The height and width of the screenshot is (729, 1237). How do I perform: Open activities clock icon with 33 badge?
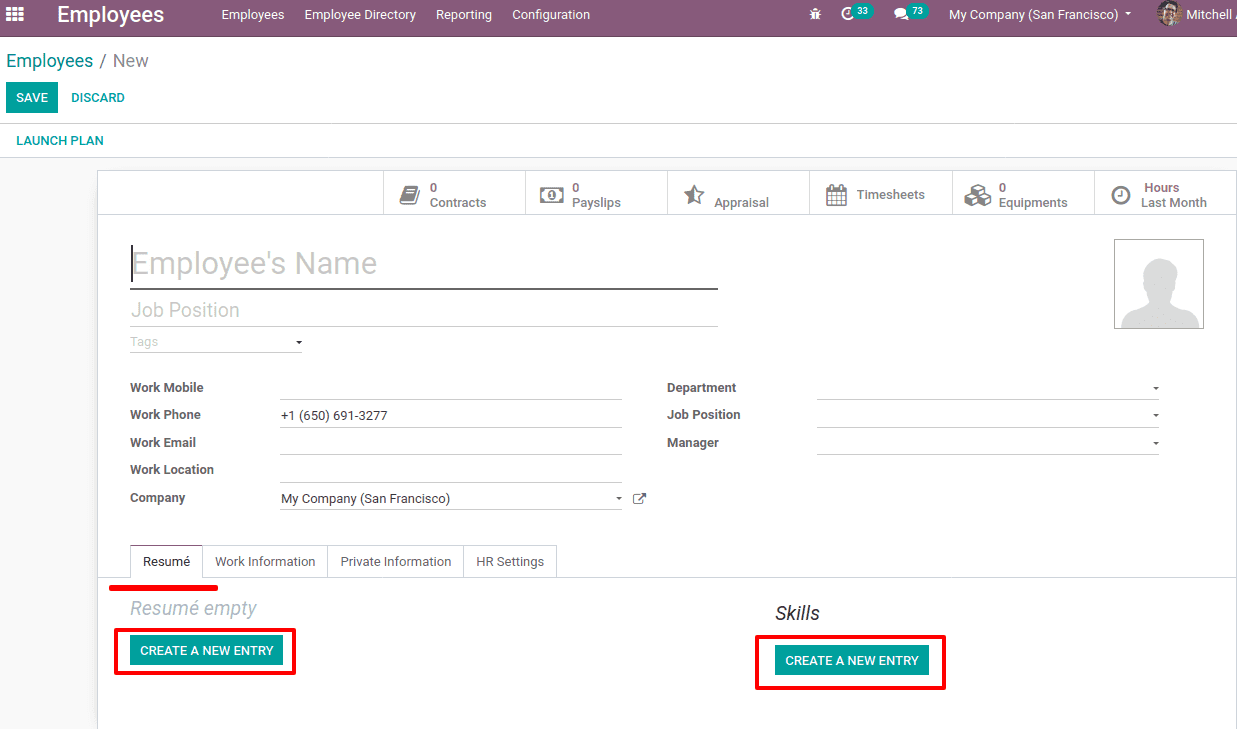pyautogui.click(x=856, y=13)
